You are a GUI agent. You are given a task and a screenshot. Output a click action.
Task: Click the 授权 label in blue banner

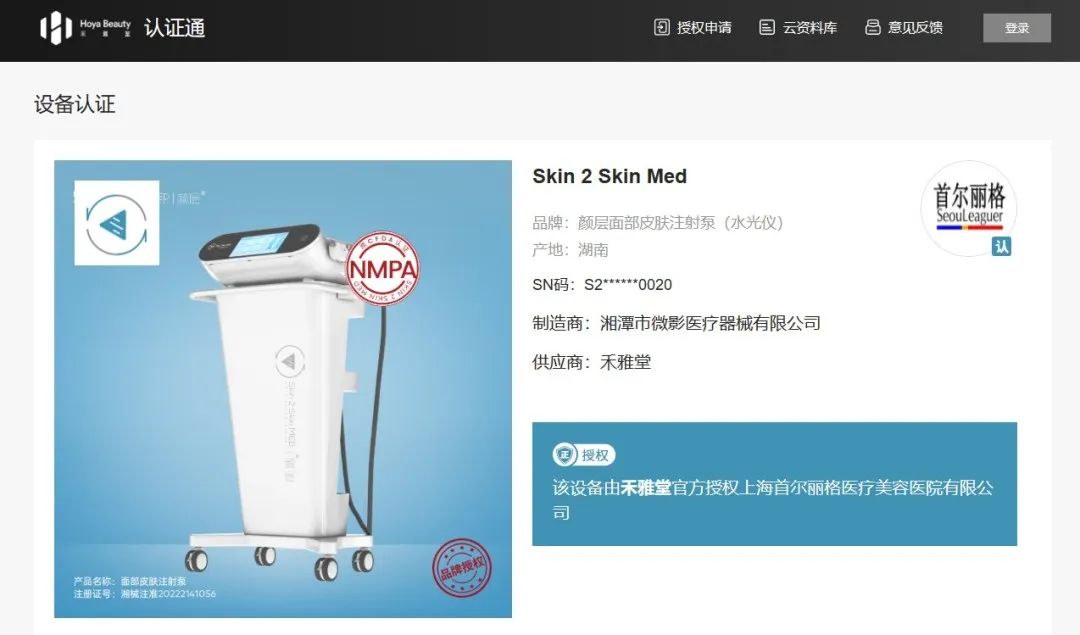coord(595,455)
